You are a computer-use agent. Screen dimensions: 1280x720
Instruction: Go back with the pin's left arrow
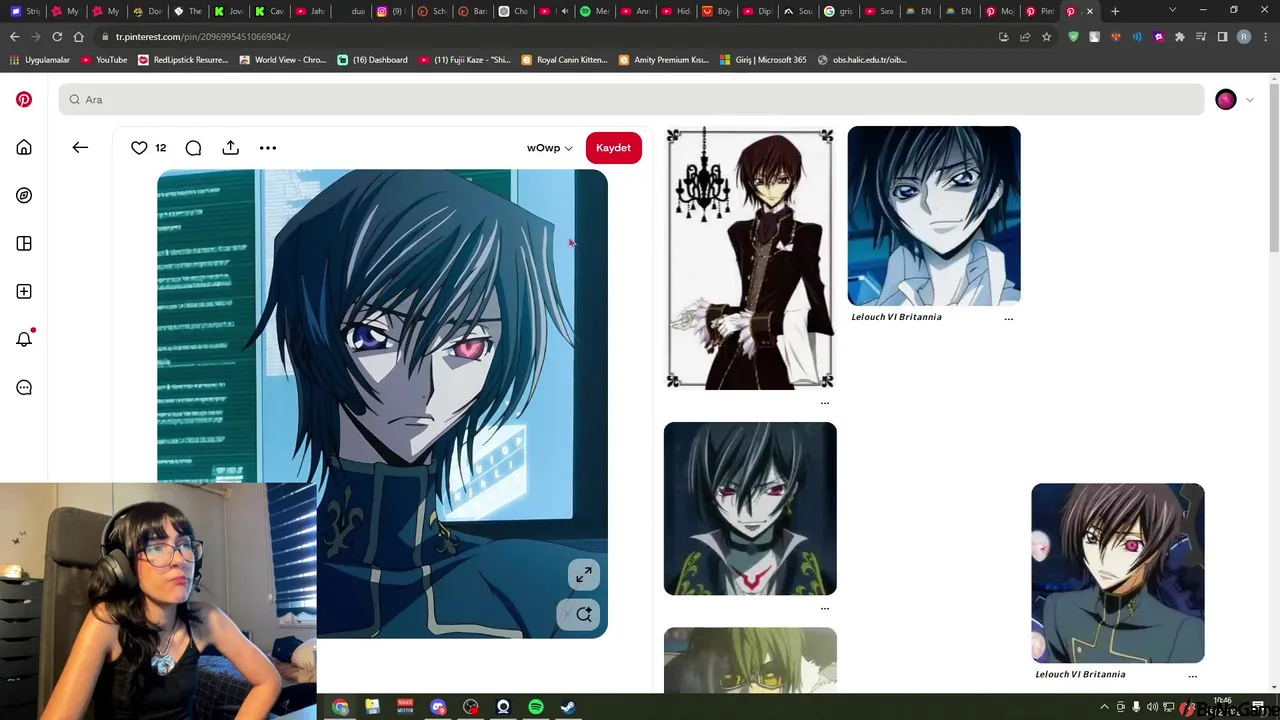(x=80, y=148)
